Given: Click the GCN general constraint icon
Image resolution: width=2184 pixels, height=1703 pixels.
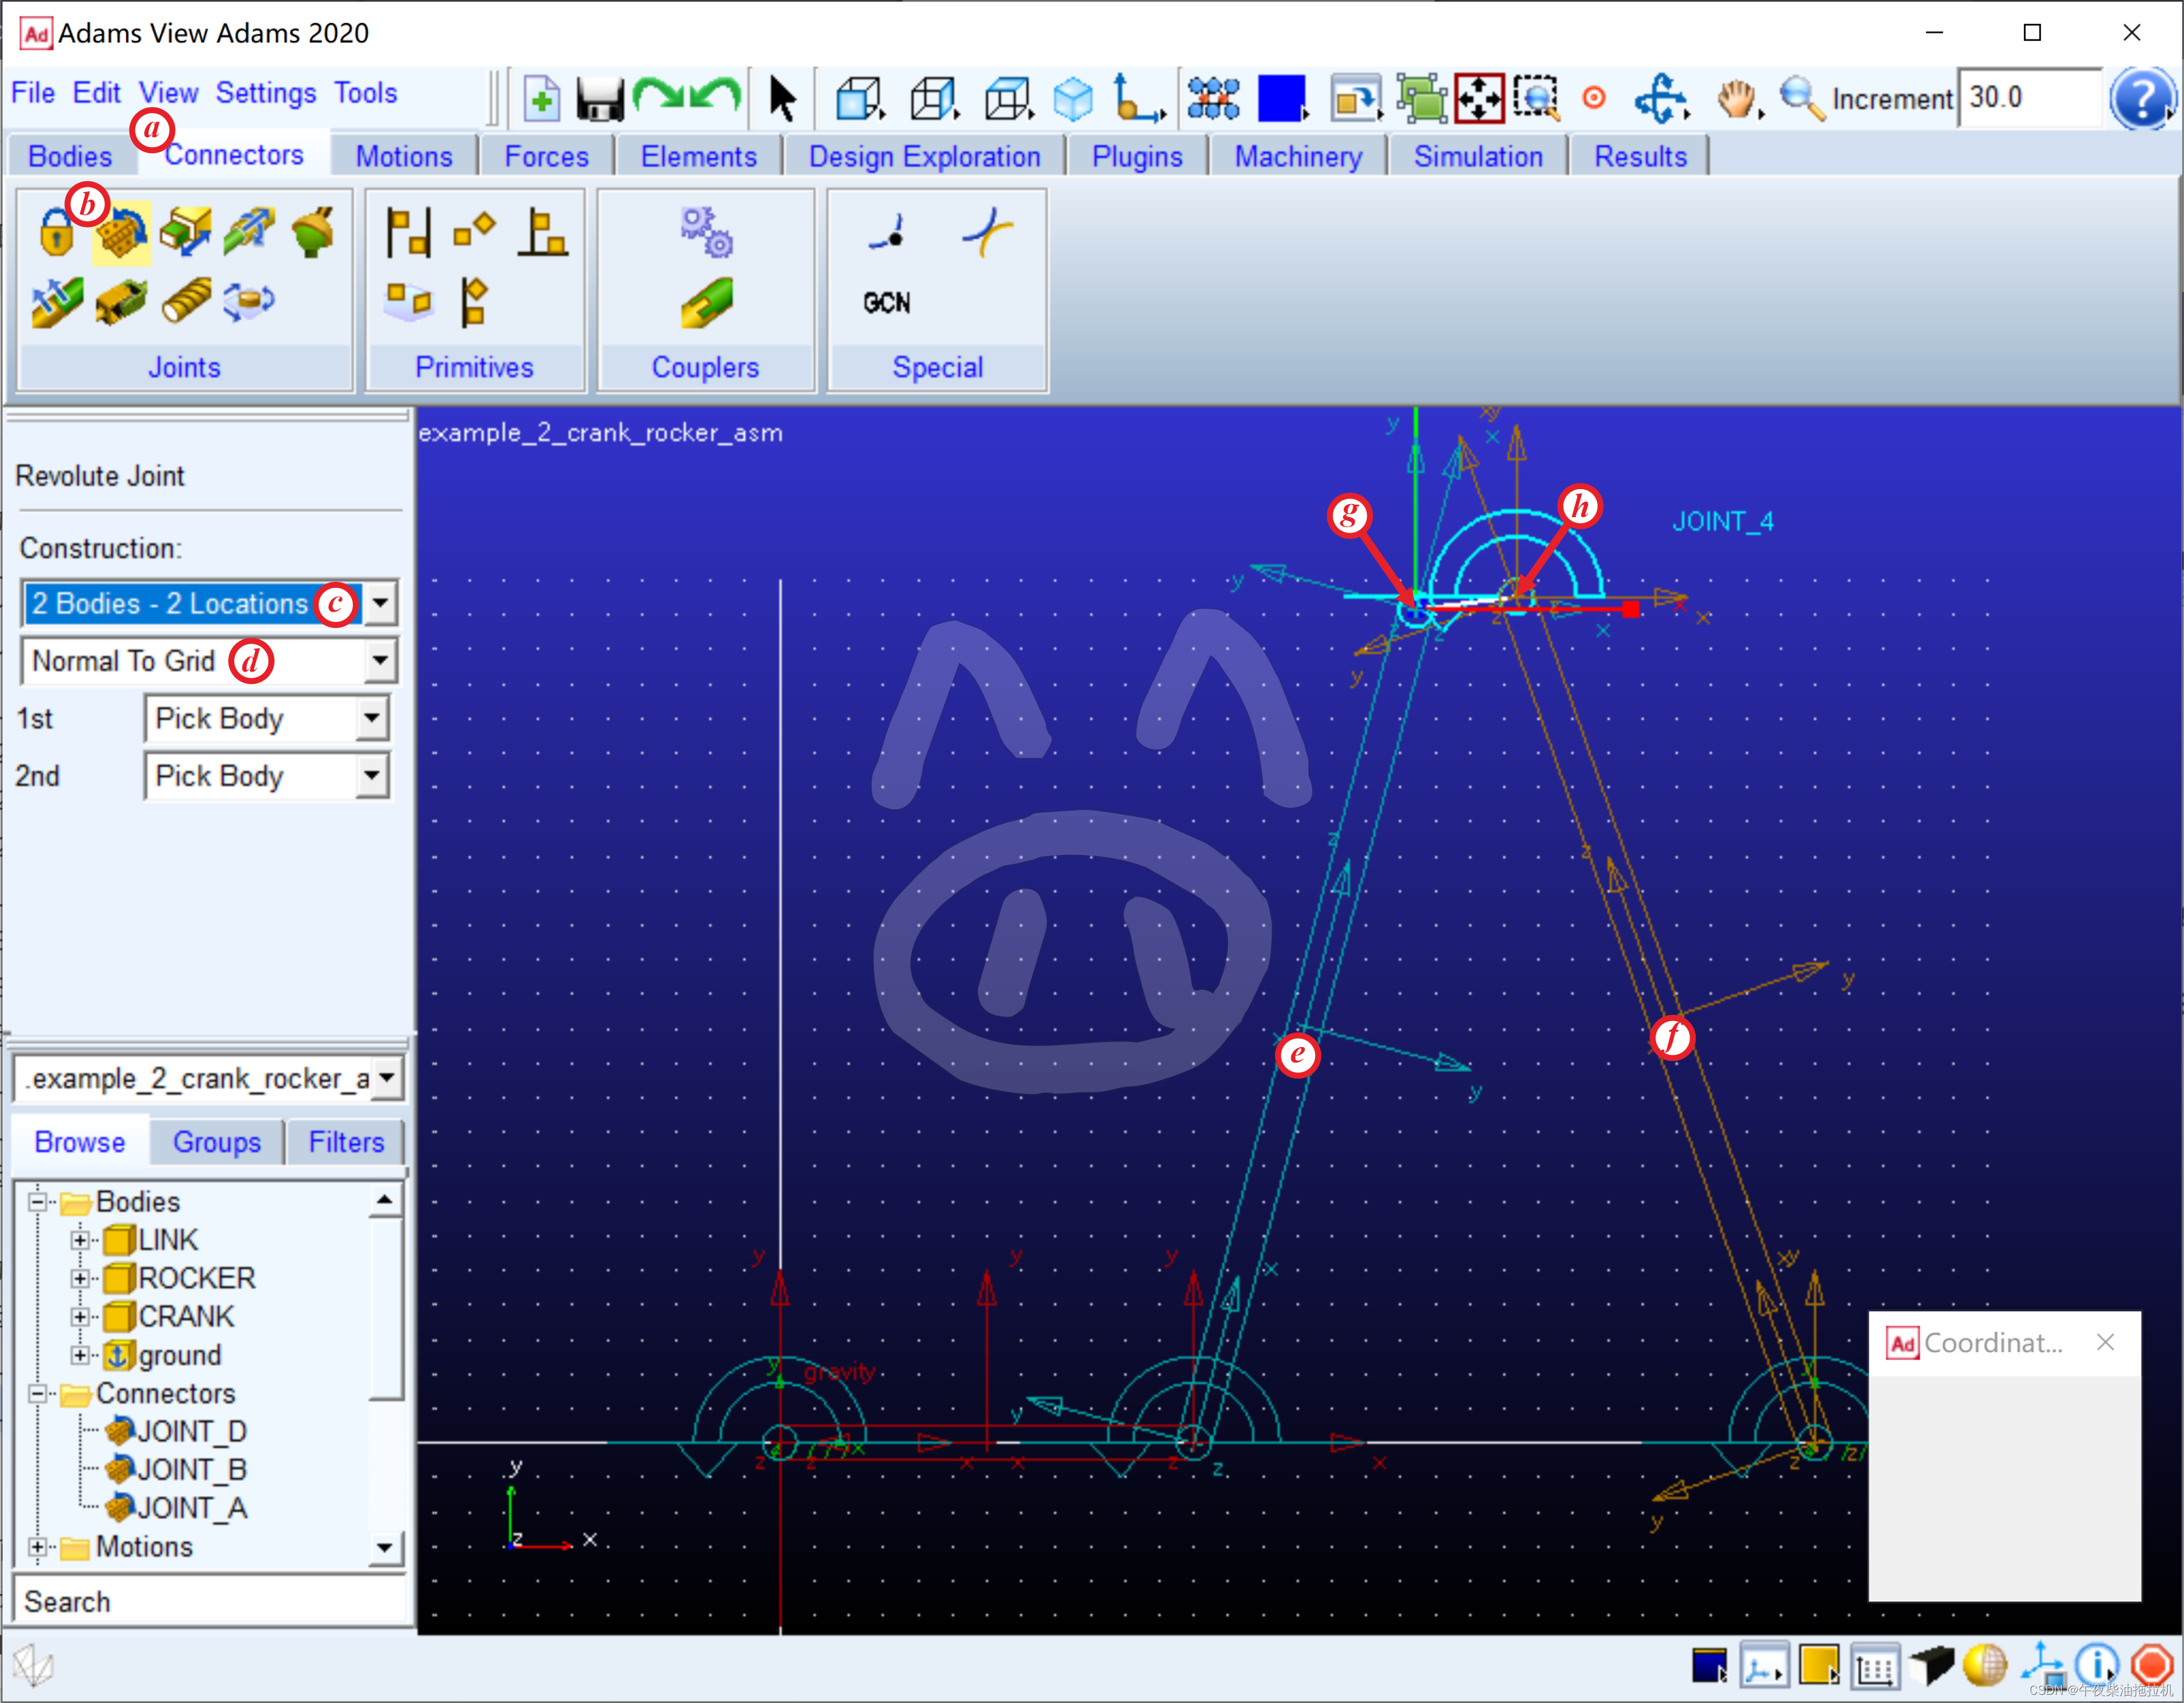Looking at the screenshot, I should (886, 302).
